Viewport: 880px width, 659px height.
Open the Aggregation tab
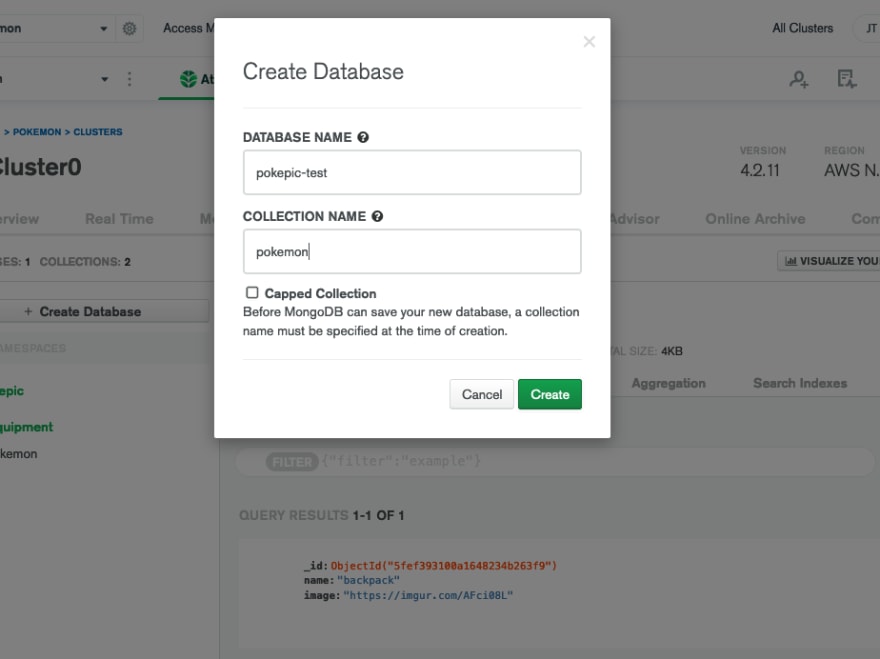668,383
